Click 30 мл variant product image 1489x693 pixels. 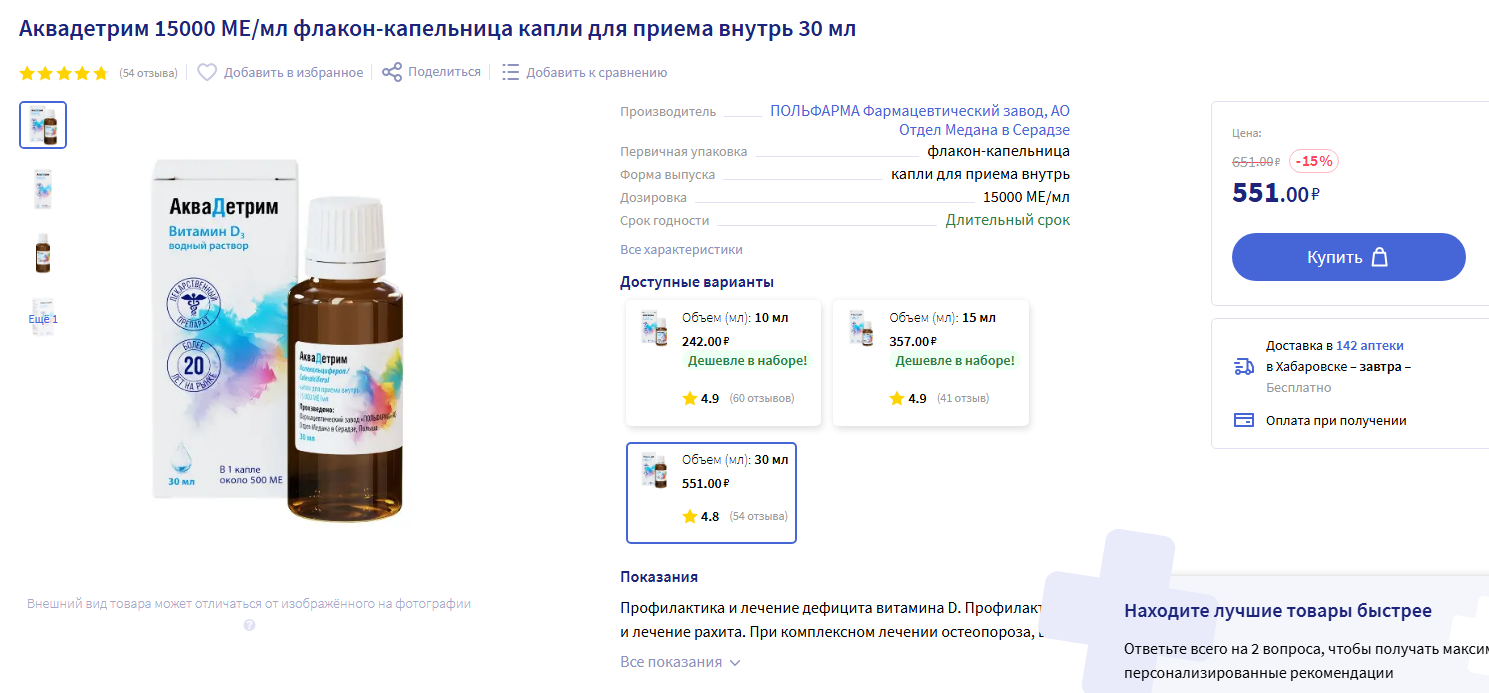(654, 470)
